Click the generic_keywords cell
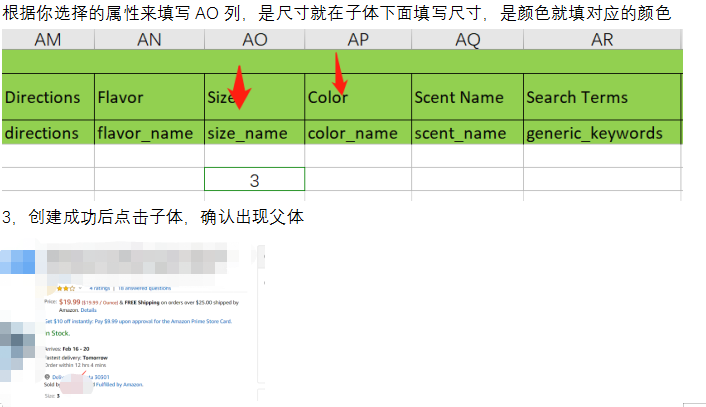Screen dimensions: 706x407 coord(601,132)
